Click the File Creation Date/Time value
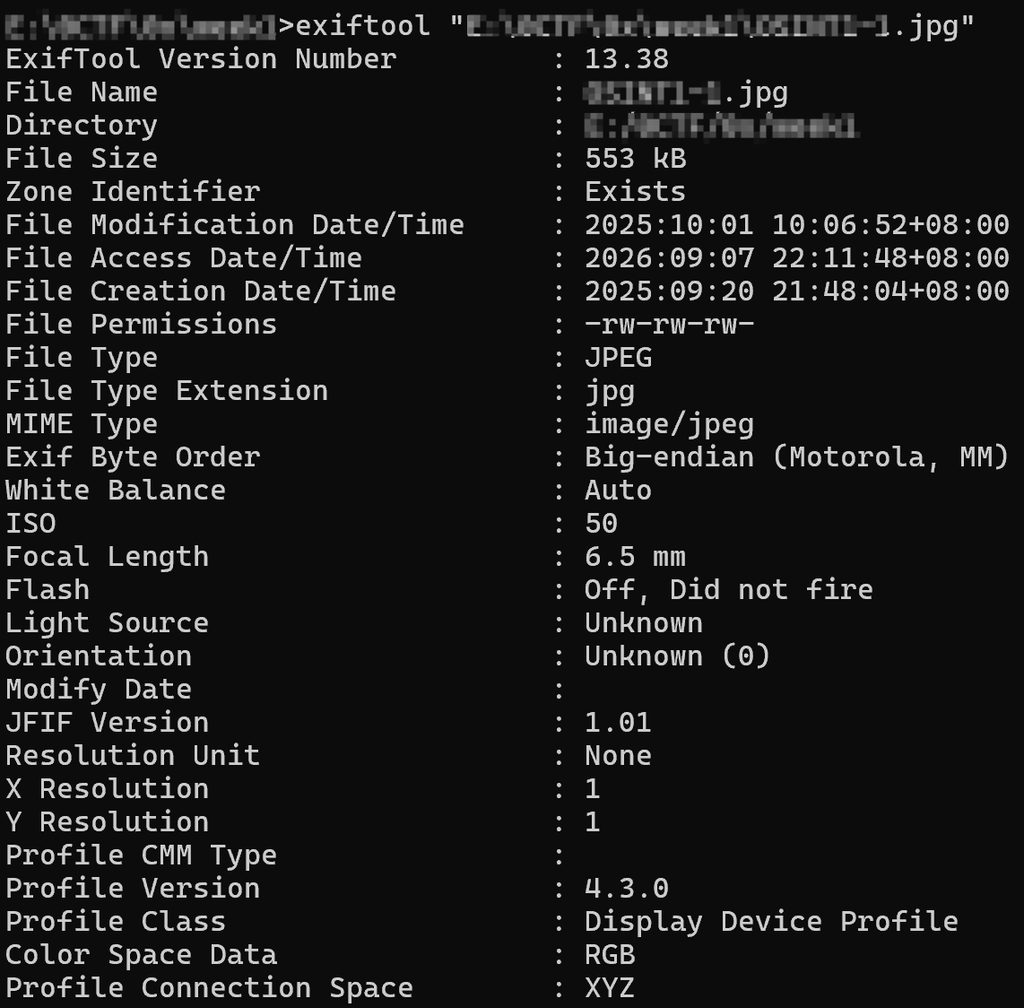The image size is (1024, 1008). click(797, 291)
